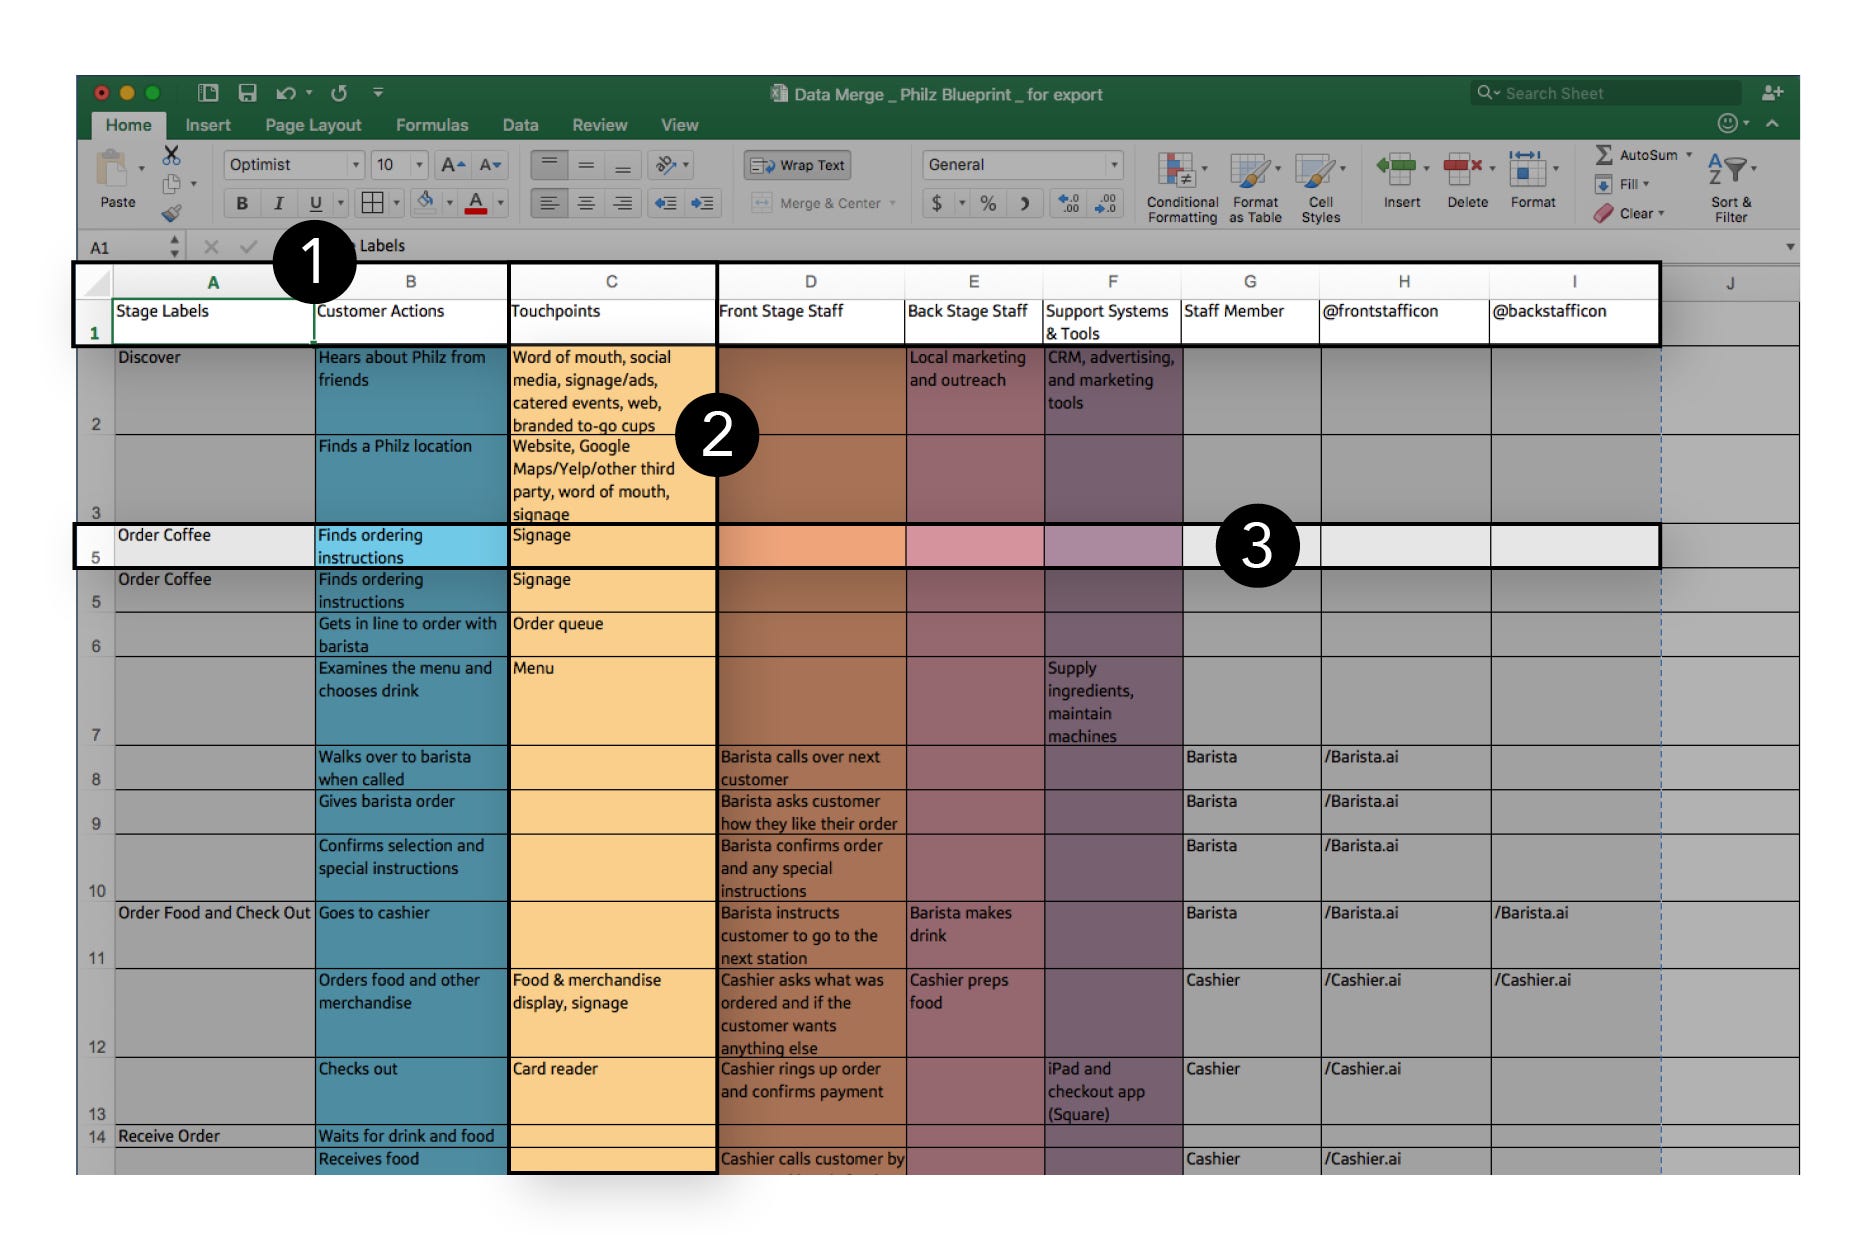Click the Search Sheet field
The width and height of the screenshot is (1875, 1250).
coord(1606,93)
